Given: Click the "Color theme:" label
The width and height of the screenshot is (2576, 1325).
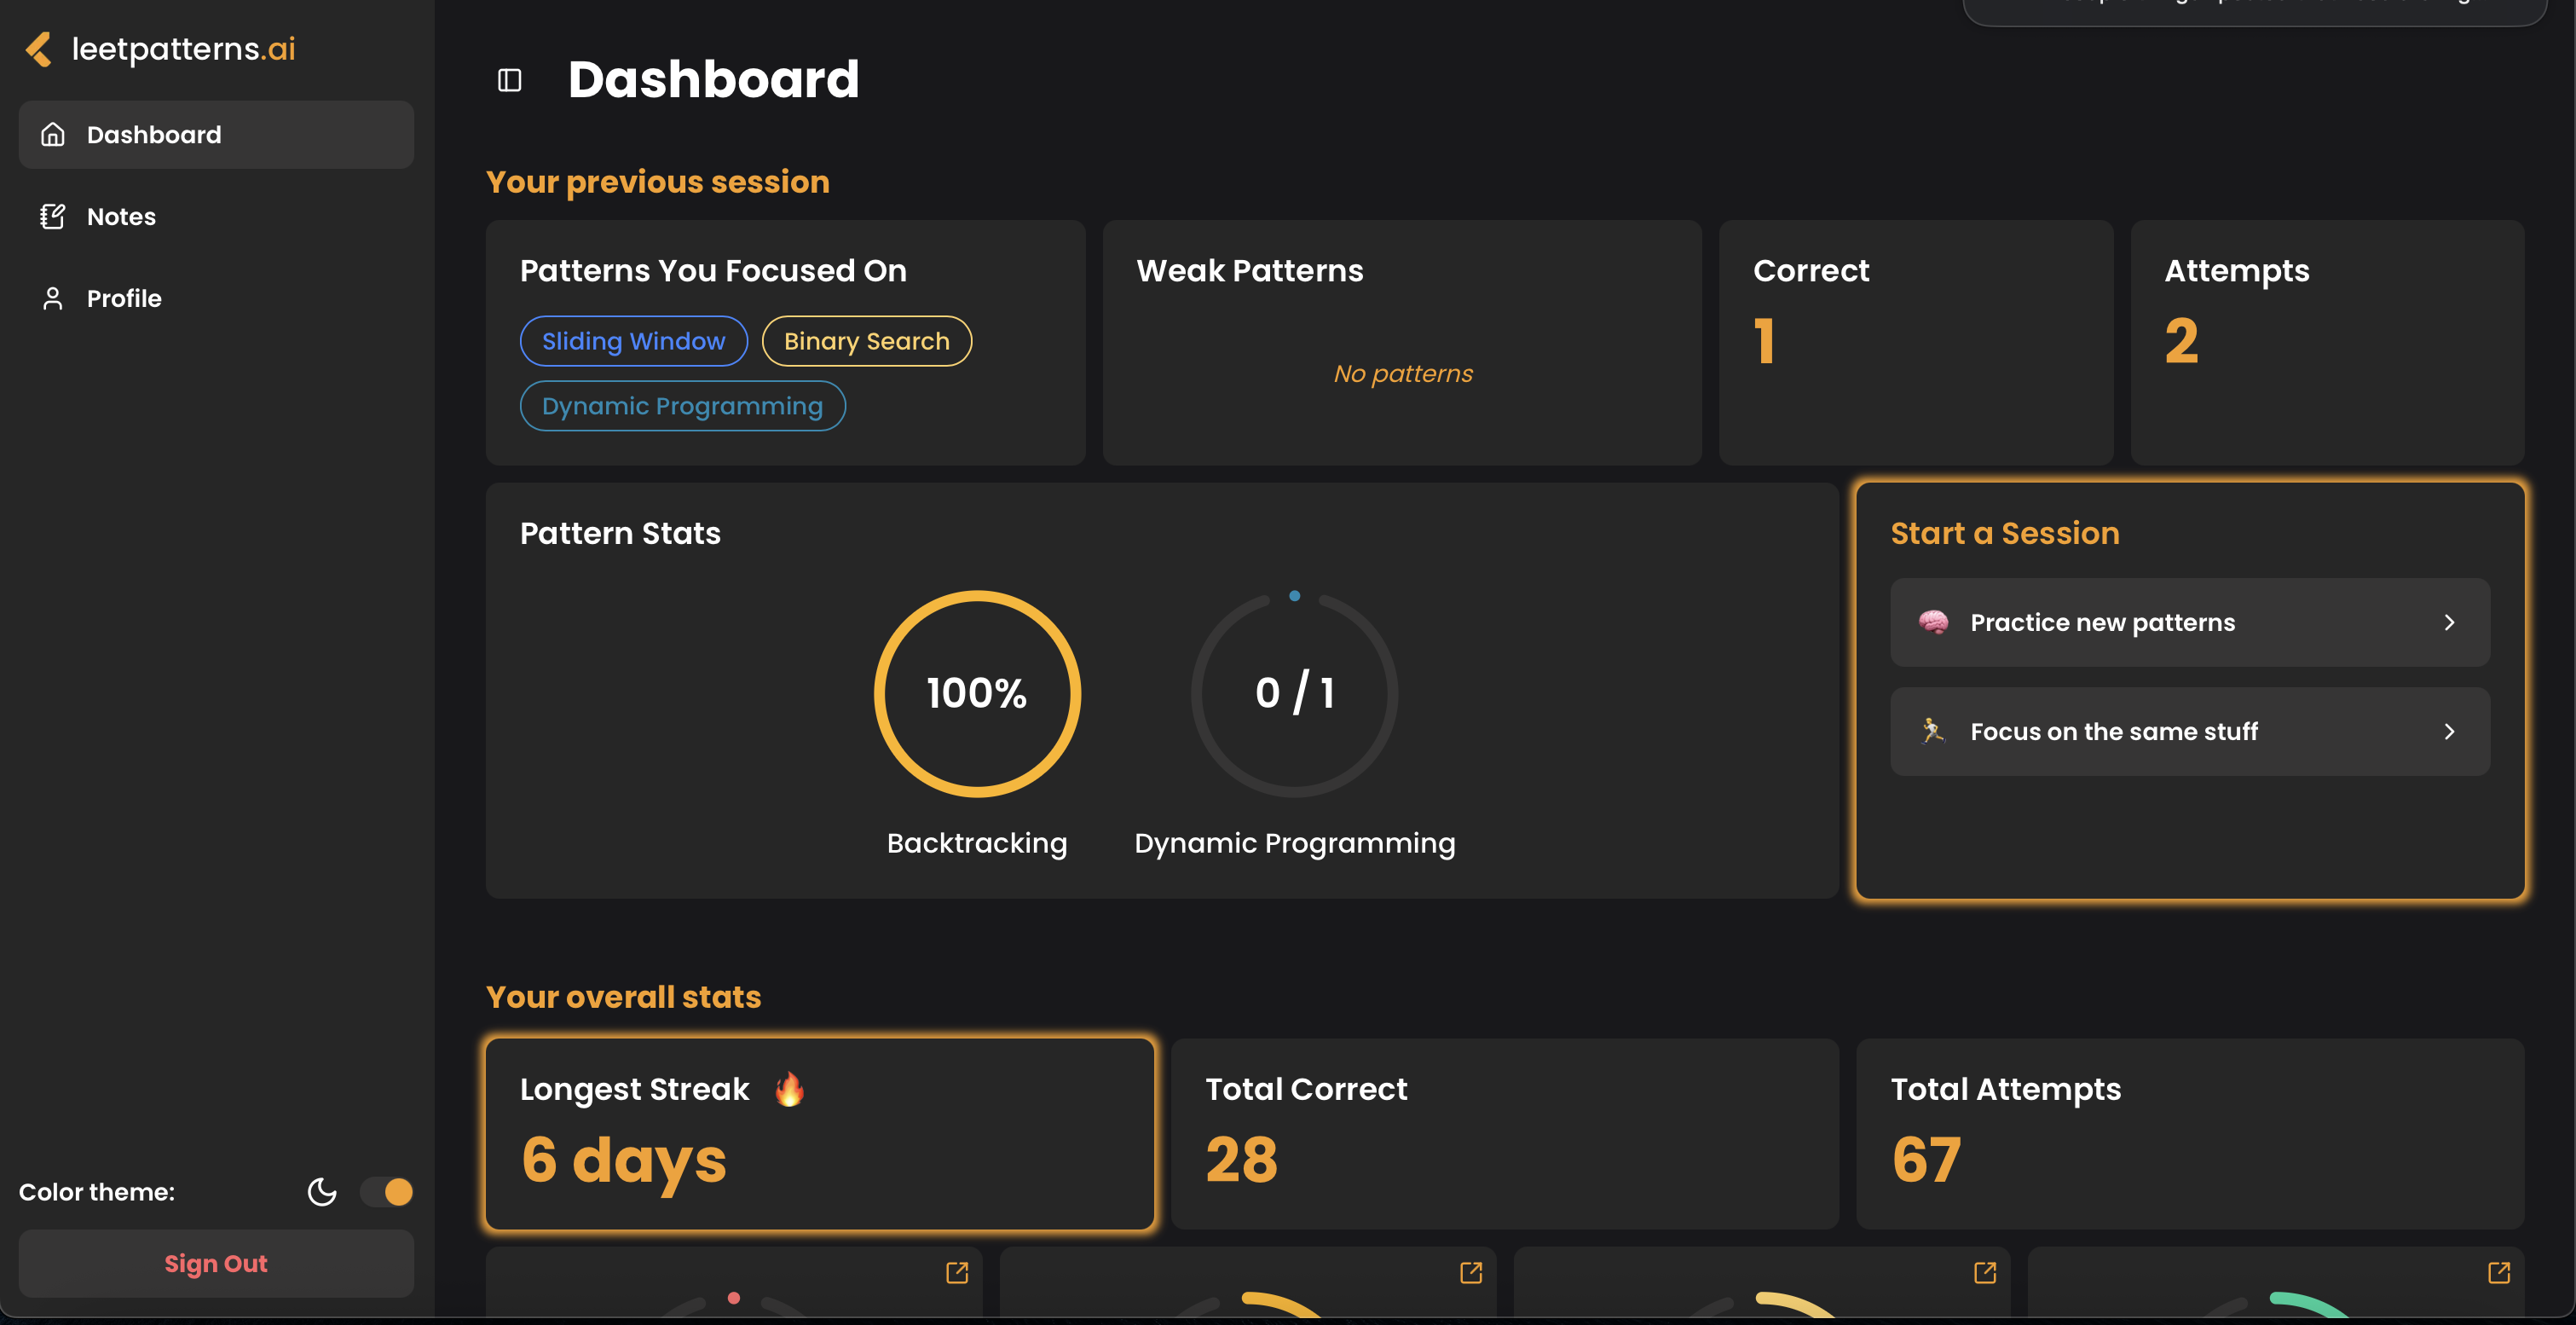Looking at the screenshot, I should point(97,1192).
